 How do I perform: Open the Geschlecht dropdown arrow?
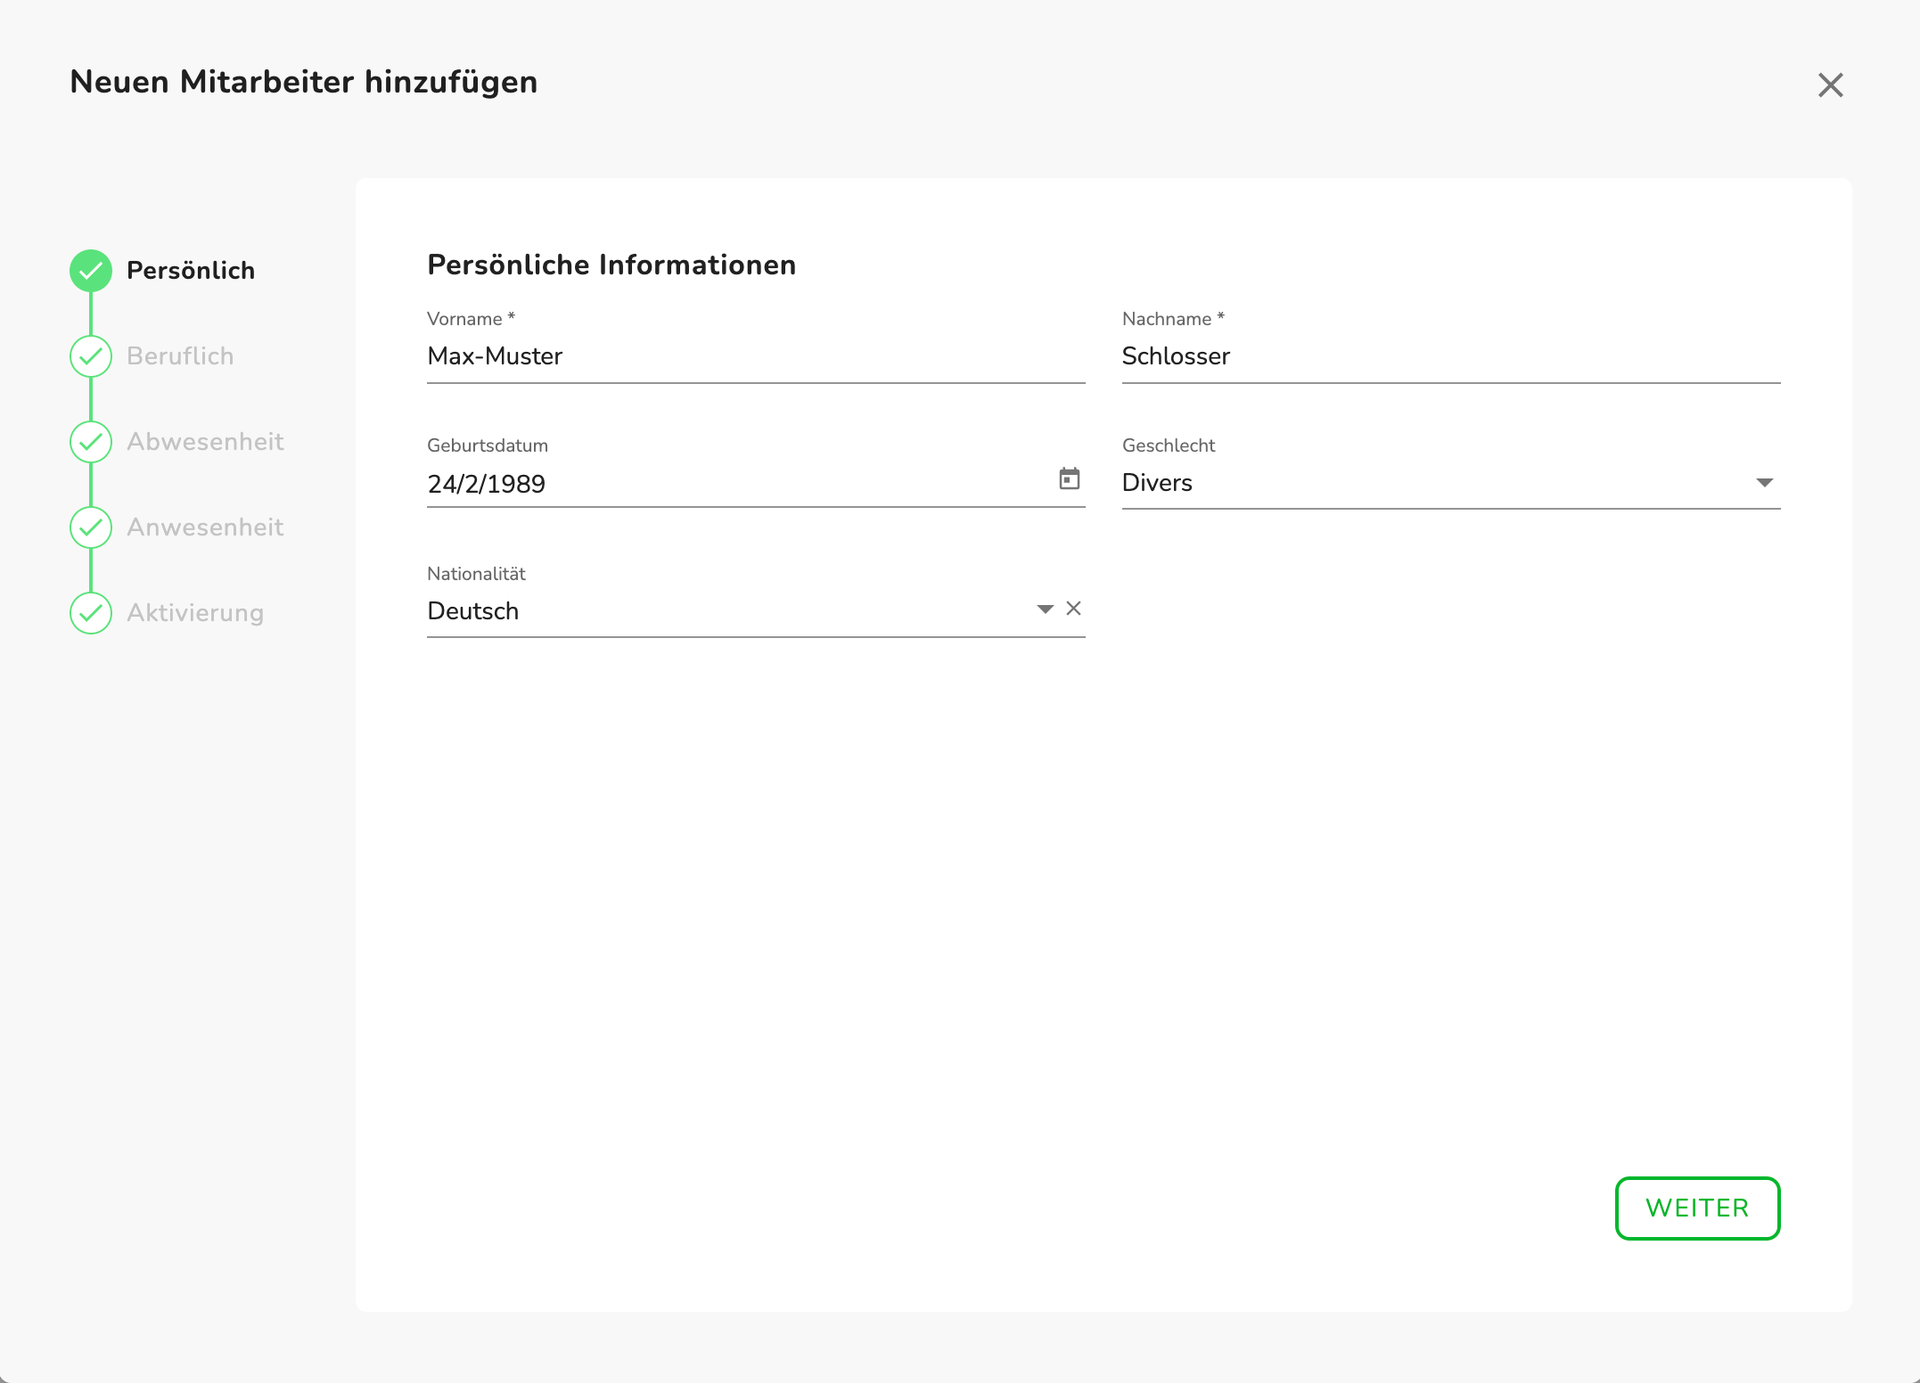[x=1764, y=483]
